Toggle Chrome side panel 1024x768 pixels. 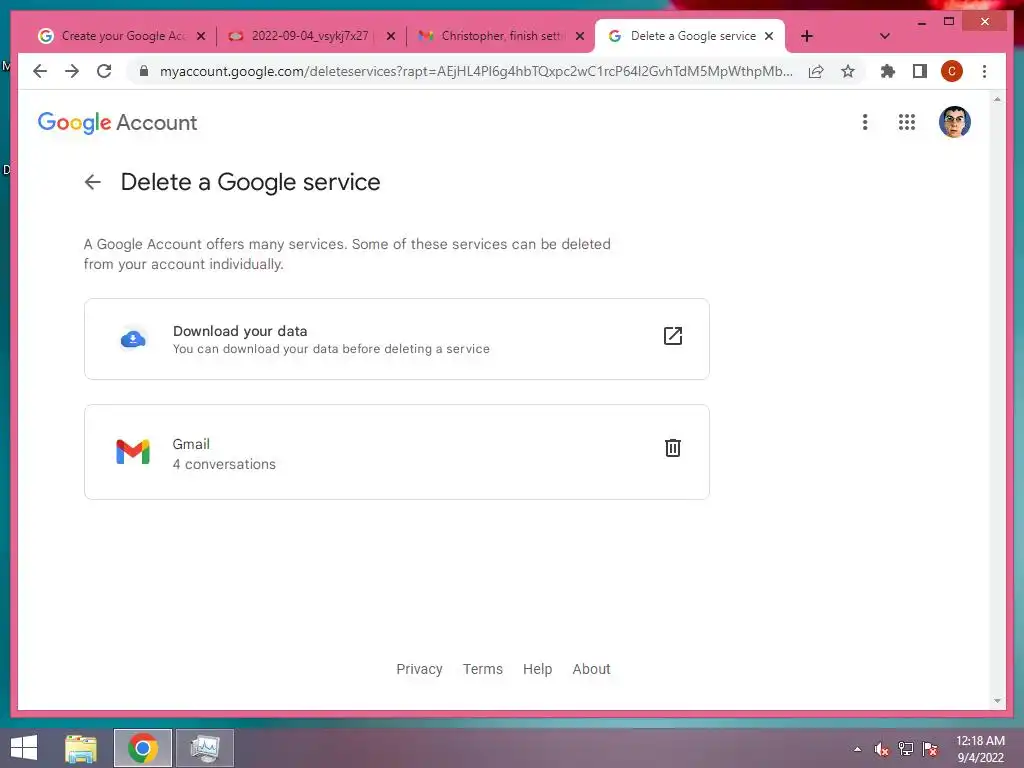(920, 71)
